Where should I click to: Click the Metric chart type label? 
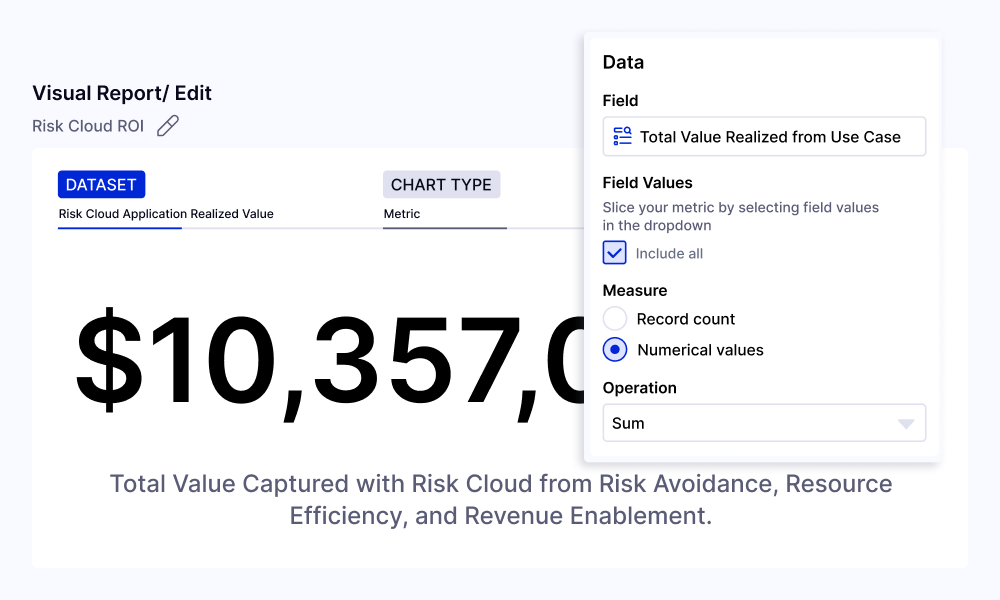pos(402,214)
